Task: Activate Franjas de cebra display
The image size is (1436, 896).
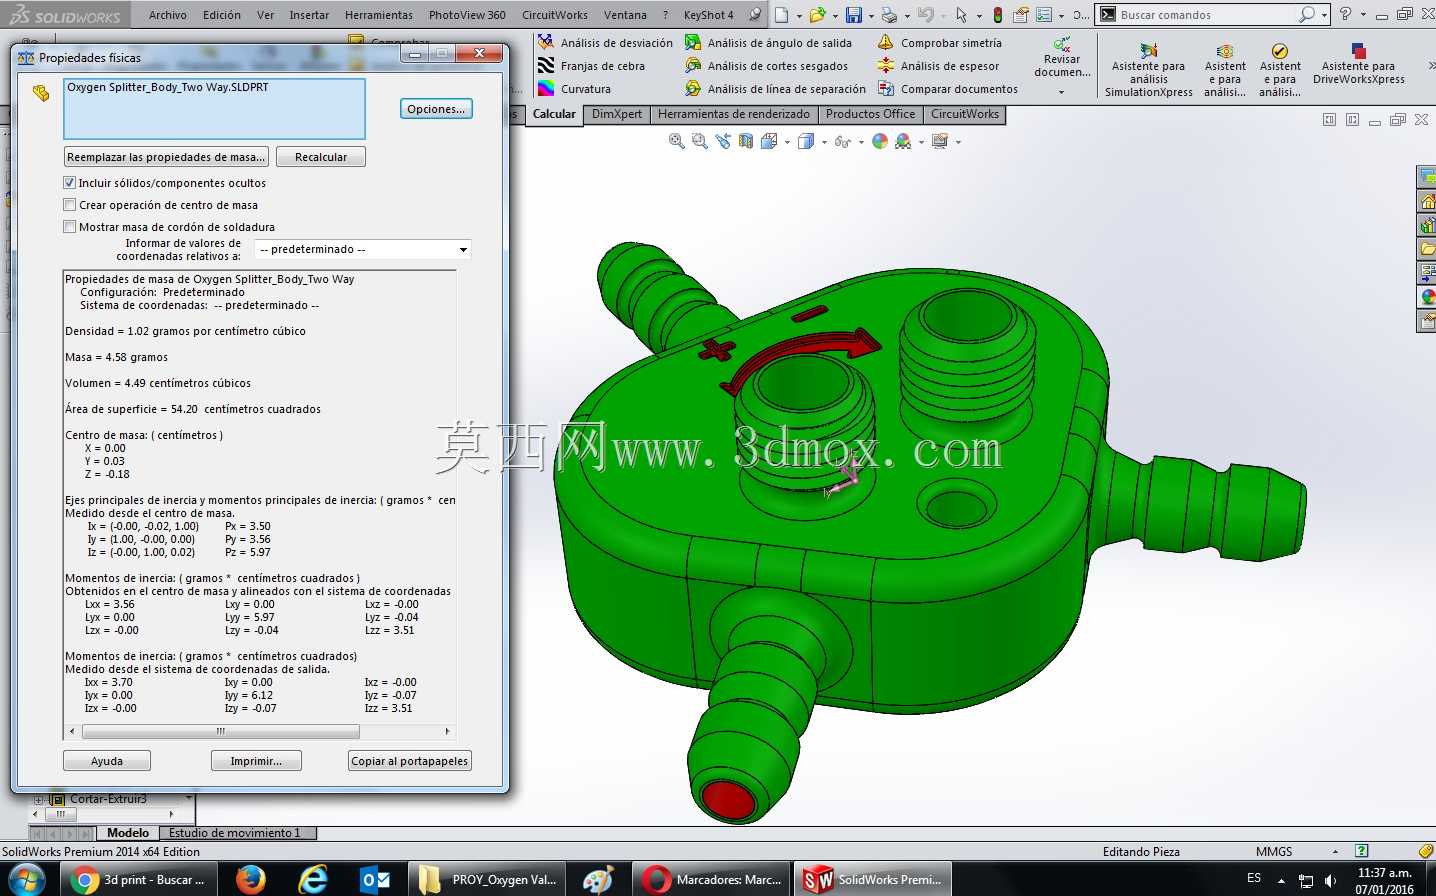Action: pos(591,66)
